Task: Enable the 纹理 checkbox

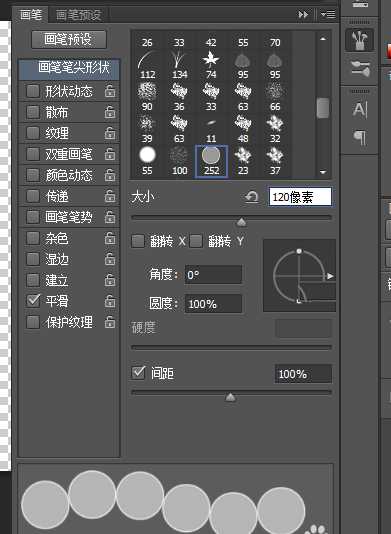Action: point(33,133)
